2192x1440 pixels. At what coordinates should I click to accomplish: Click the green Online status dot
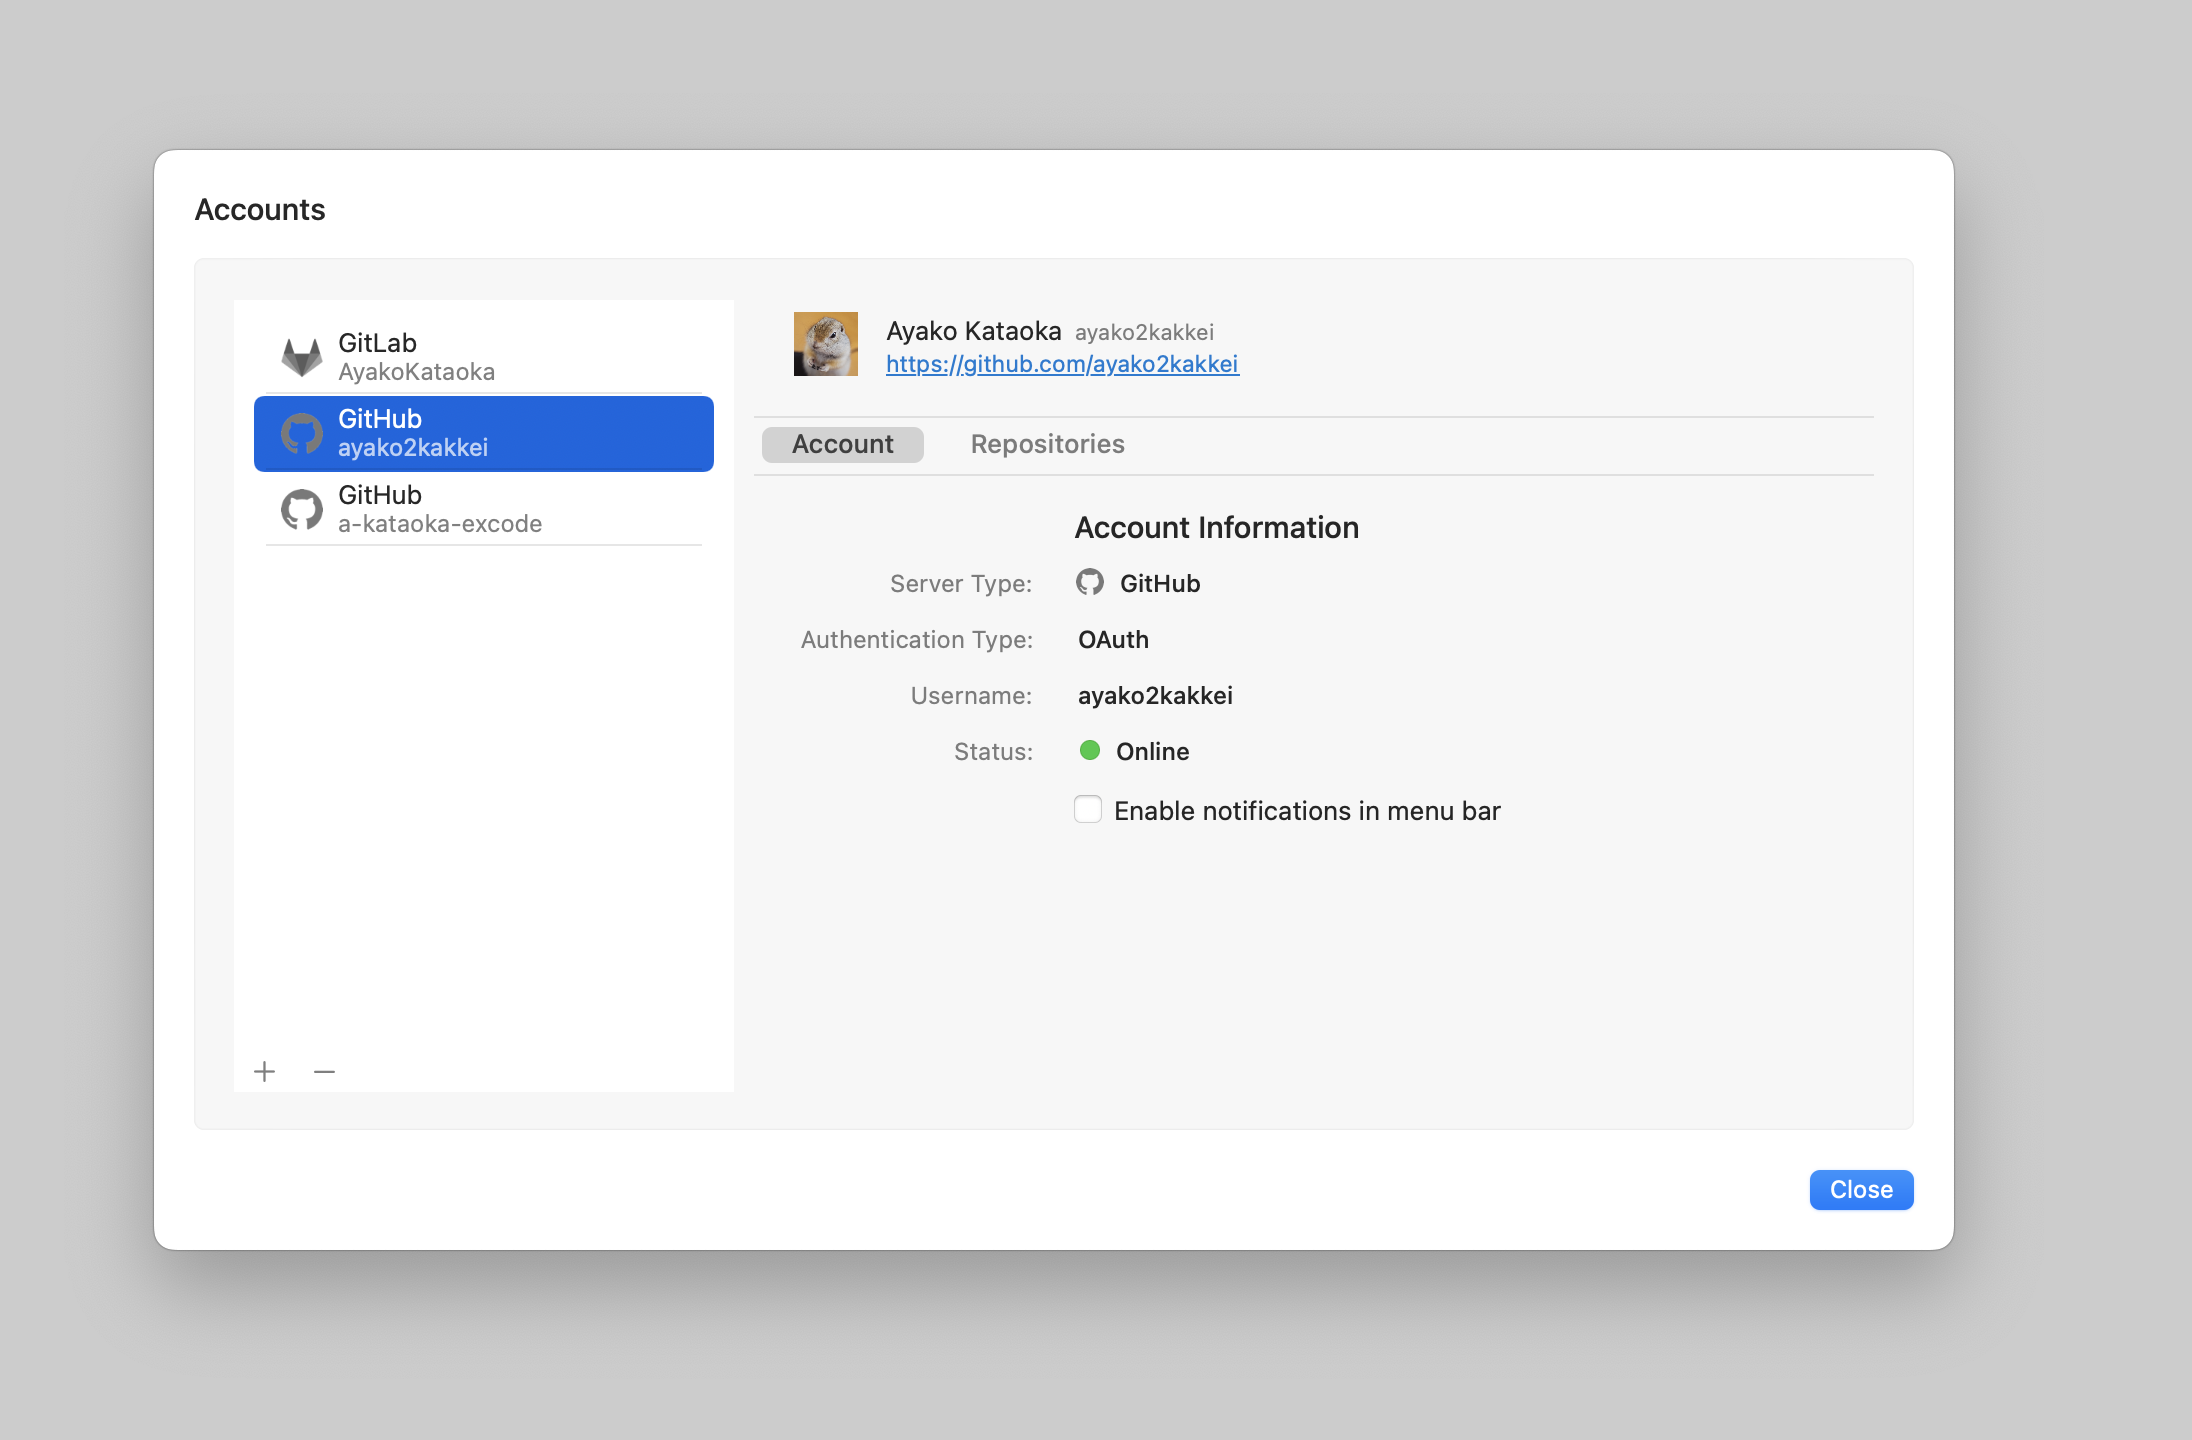tap(1090, 751)
